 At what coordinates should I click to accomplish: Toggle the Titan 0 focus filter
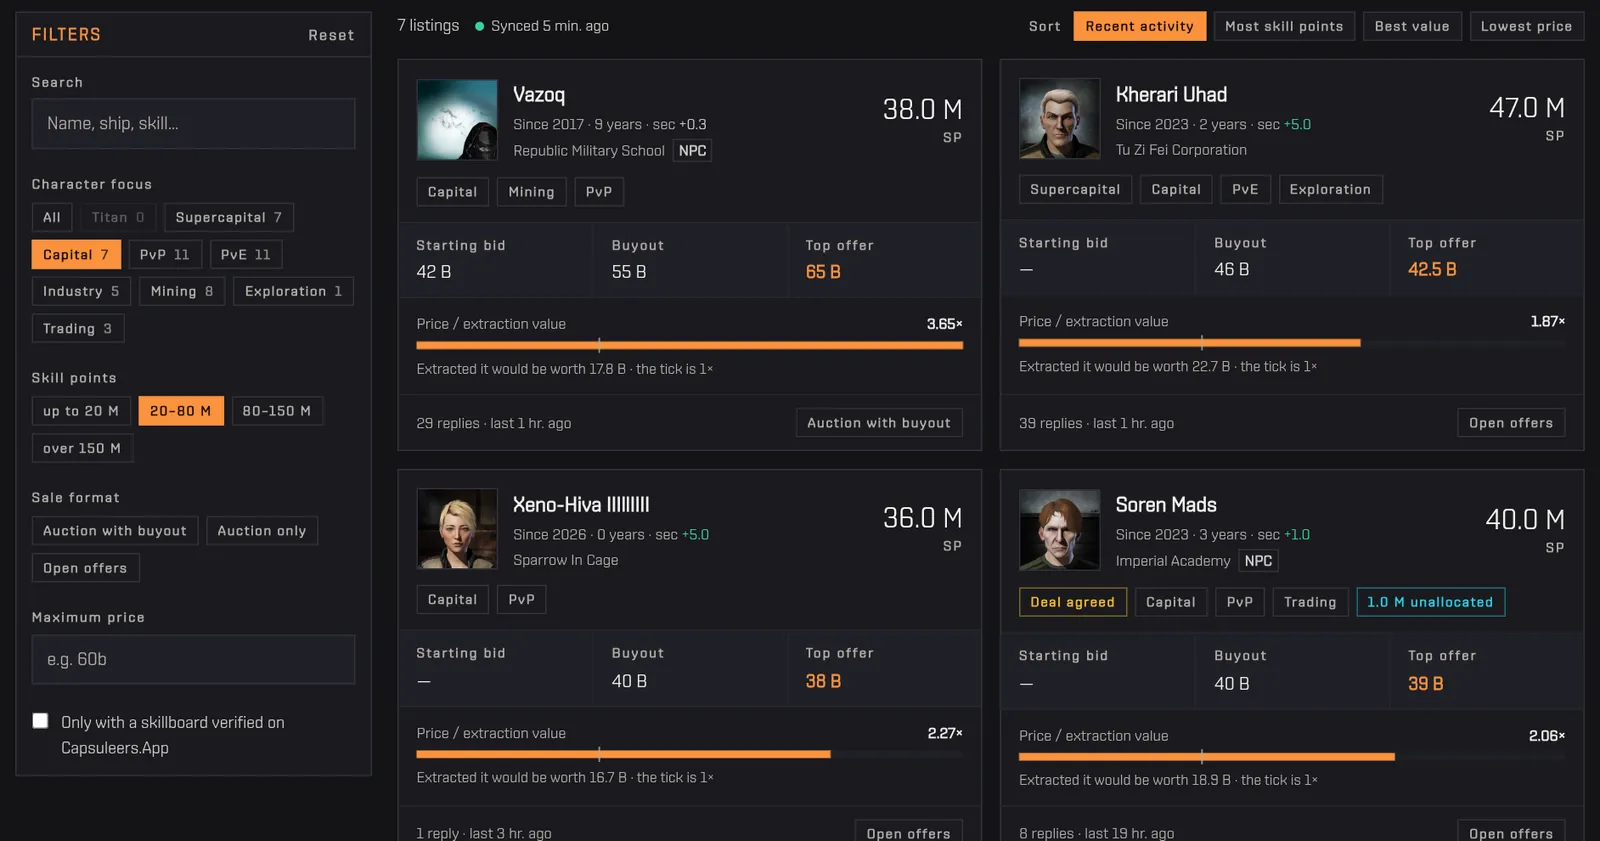[118, 217]
